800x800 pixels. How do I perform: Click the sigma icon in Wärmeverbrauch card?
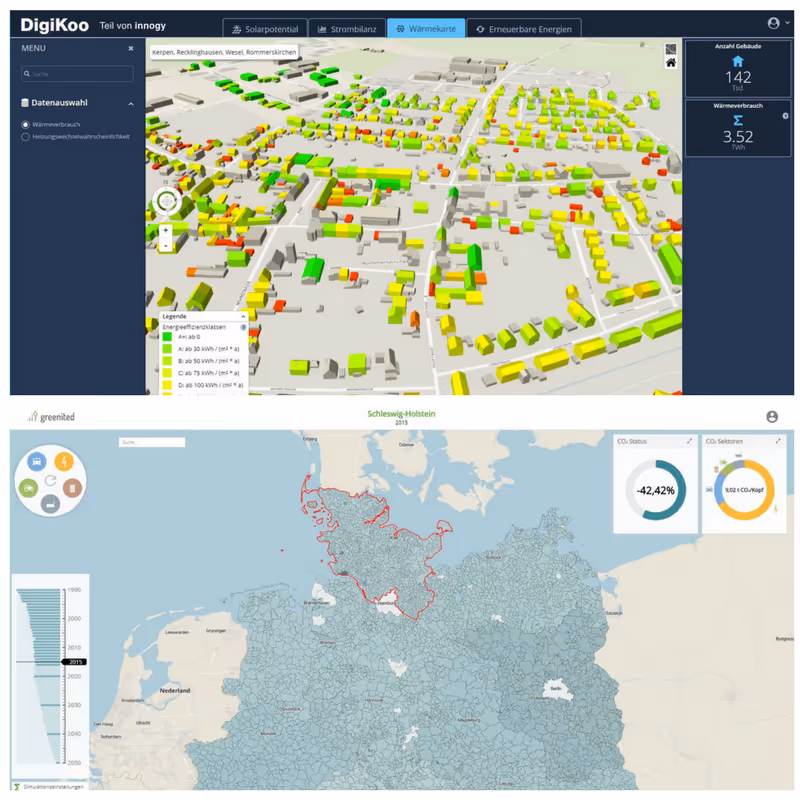click(738, 120)
